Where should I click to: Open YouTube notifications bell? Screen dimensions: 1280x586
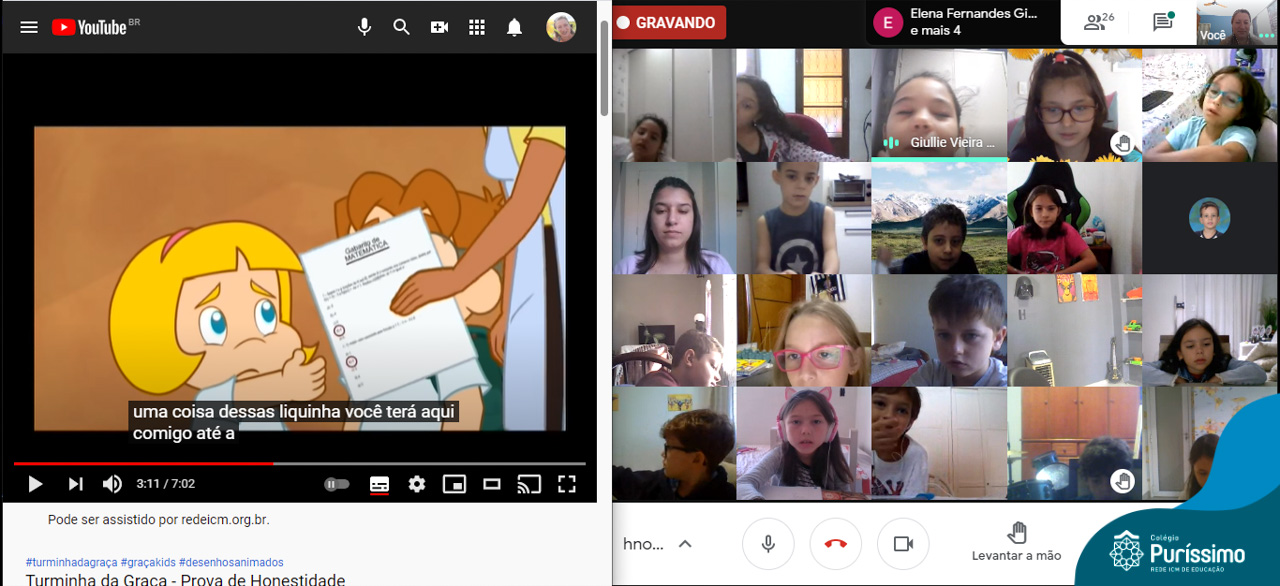tap(514, 27)
